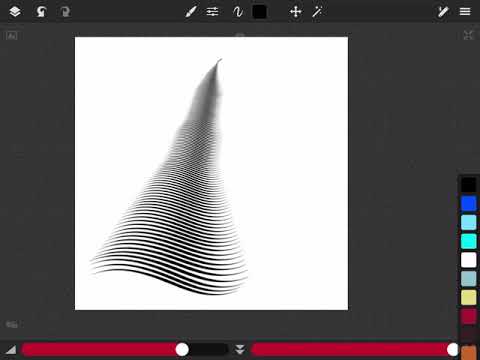
Task: Click the white drawing canvas
Action: (211, 173)
